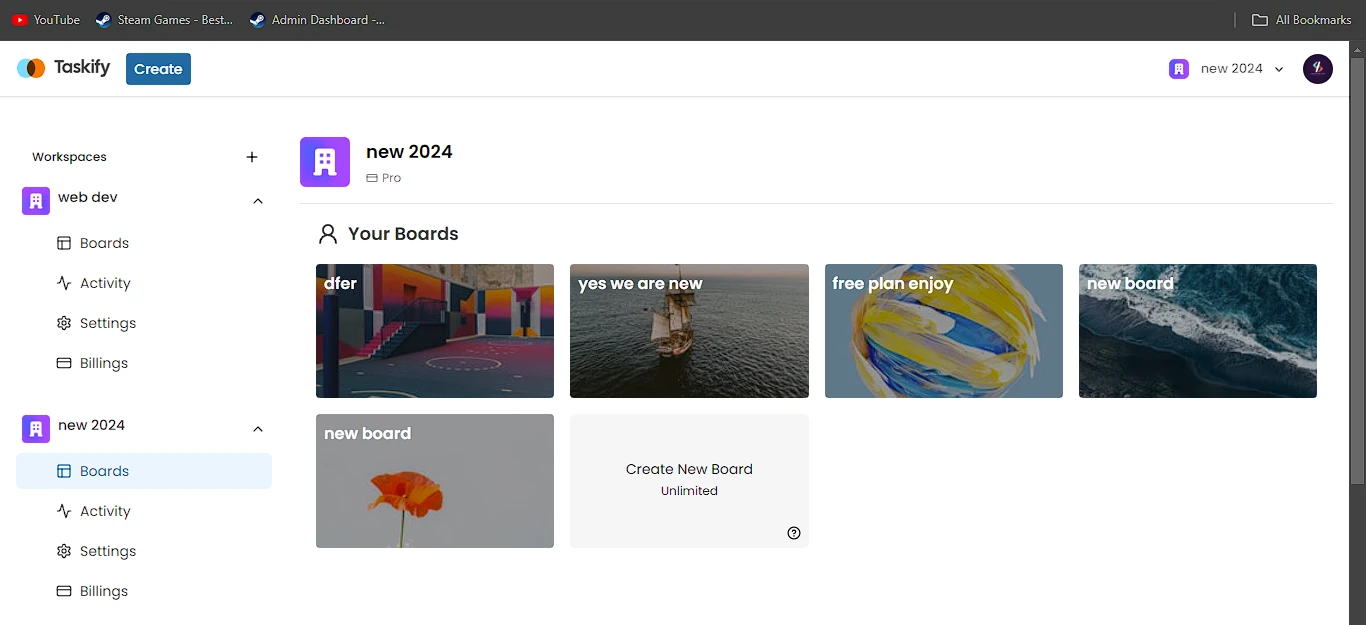Collapse the web dev workspace section

coord(258,201)
